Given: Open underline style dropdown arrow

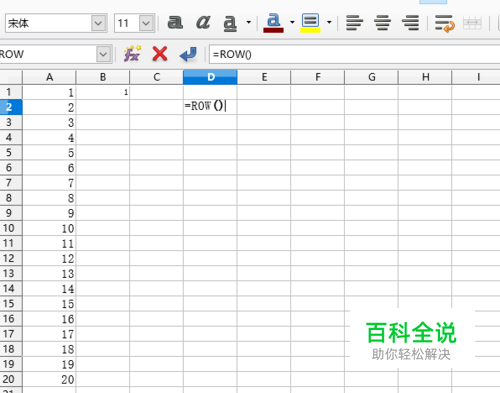Looking at the screenshot, I should click(249, 23).
